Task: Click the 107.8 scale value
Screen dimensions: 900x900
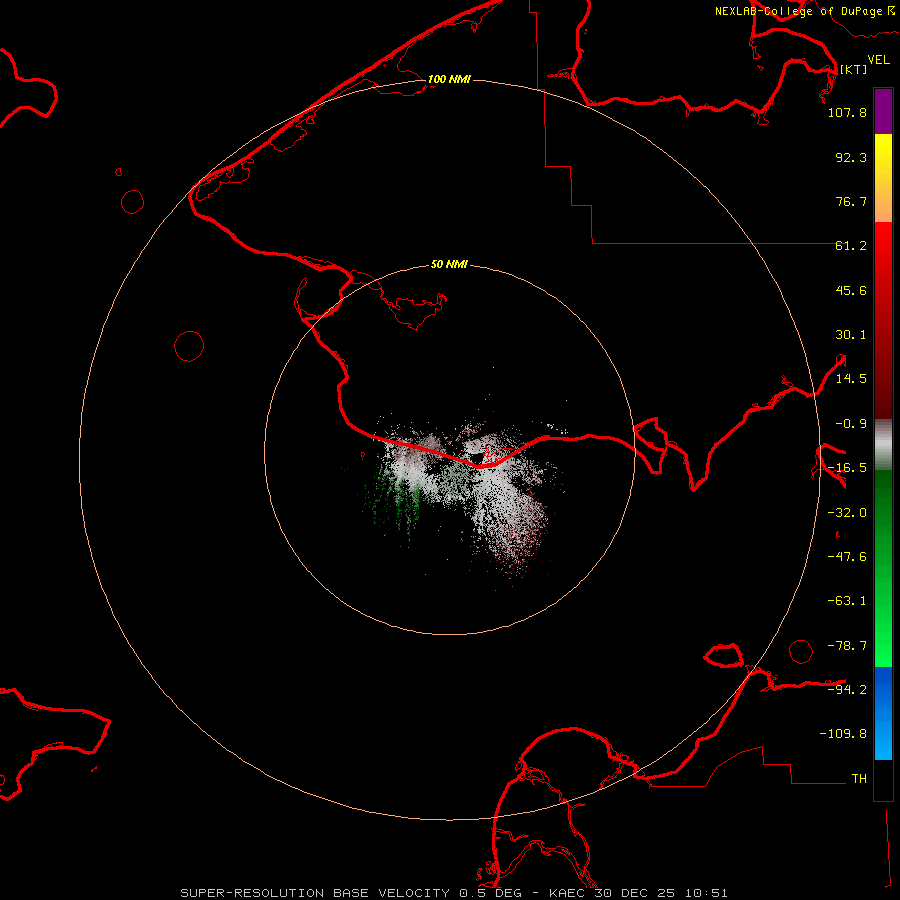Action: [847, 112]
